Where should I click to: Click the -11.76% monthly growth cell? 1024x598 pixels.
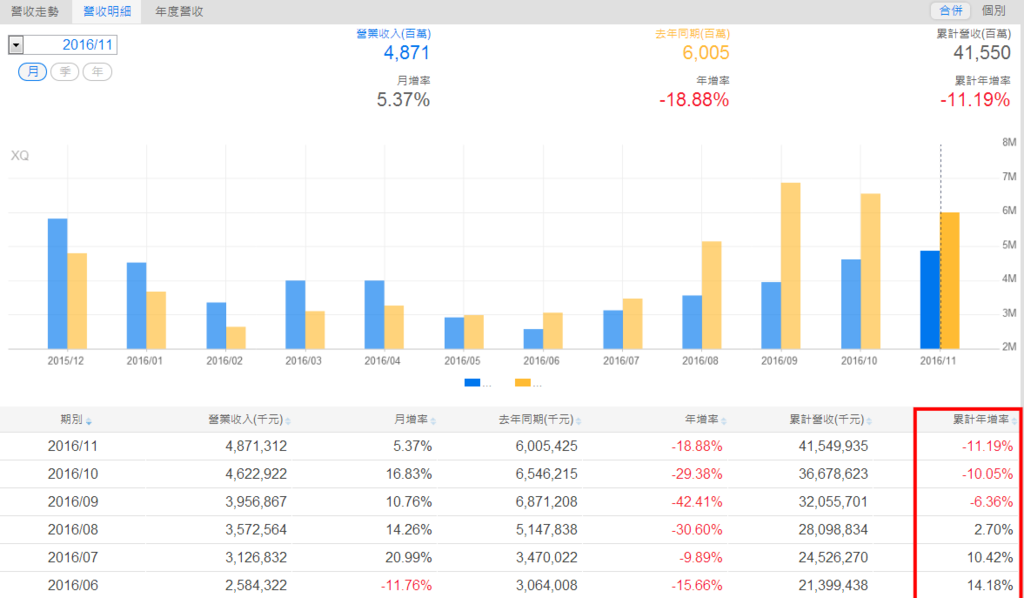[407, 586]
